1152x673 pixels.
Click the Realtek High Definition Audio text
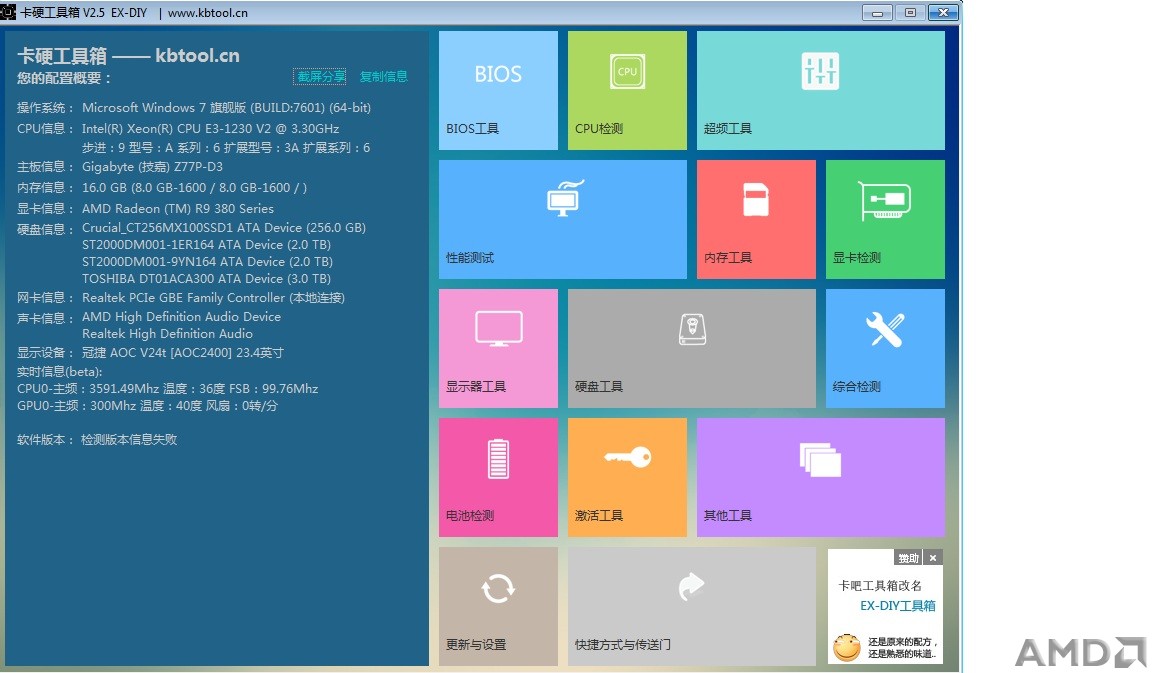tap(168, 334)
